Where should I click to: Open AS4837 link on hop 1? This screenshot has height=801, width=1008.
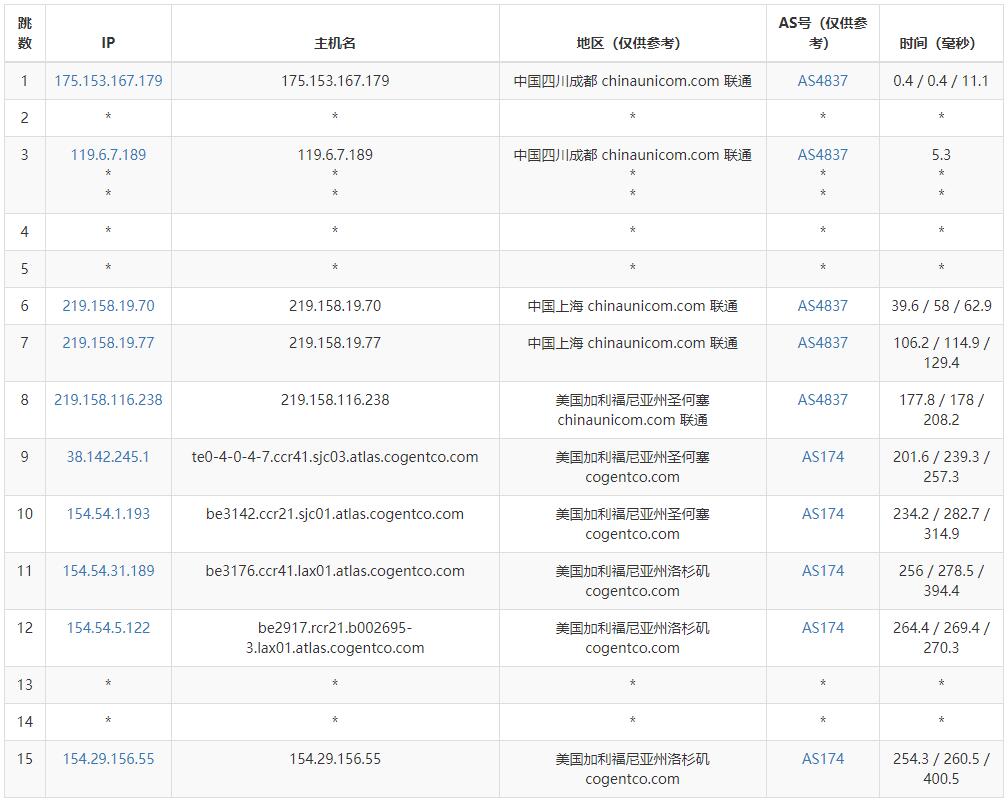(x=822, y=79)
